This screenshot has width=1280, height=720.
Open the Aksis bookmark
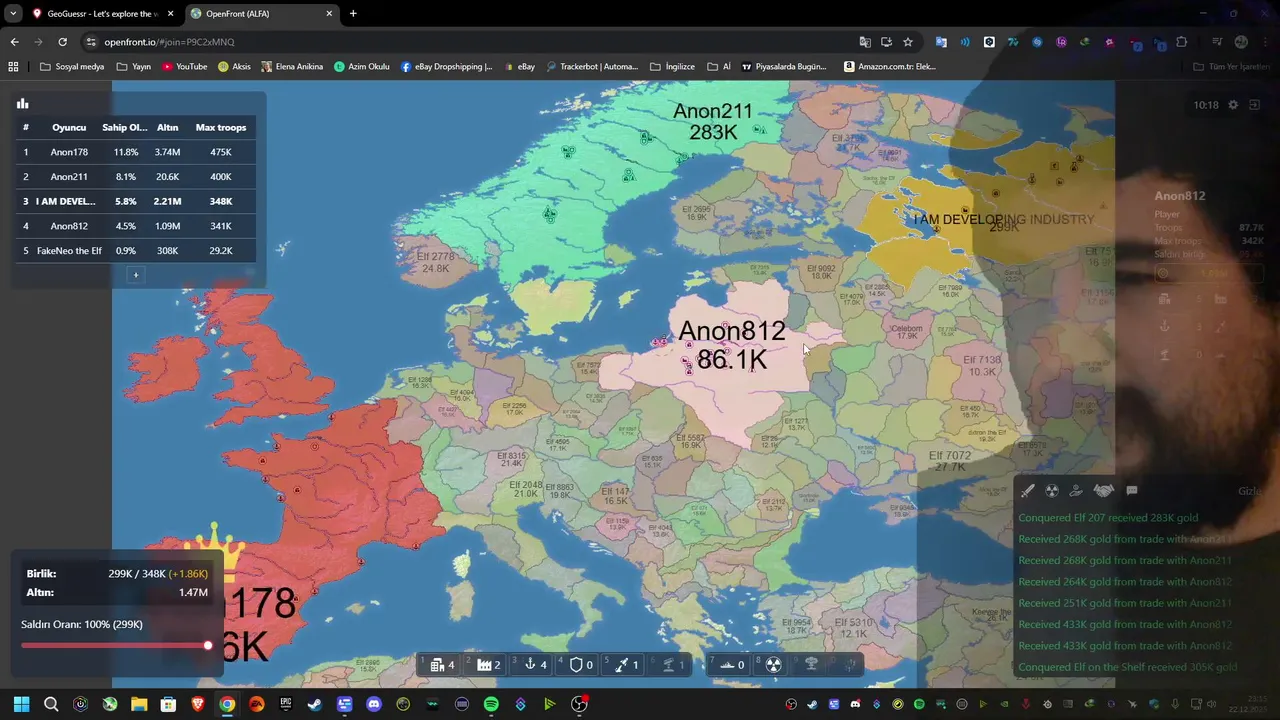coord(234,67)
